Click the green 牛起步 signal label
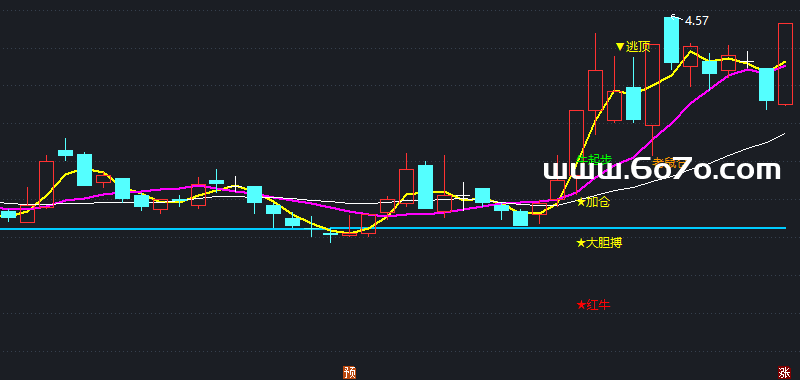 pyautogui.click(x=594, y=159)
